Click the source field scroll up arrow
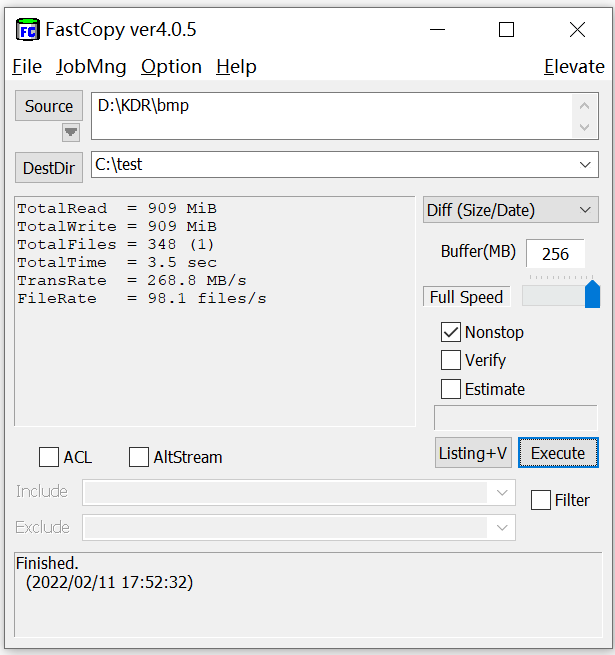Viewport: 615px width, 655px height. point(585,106)
